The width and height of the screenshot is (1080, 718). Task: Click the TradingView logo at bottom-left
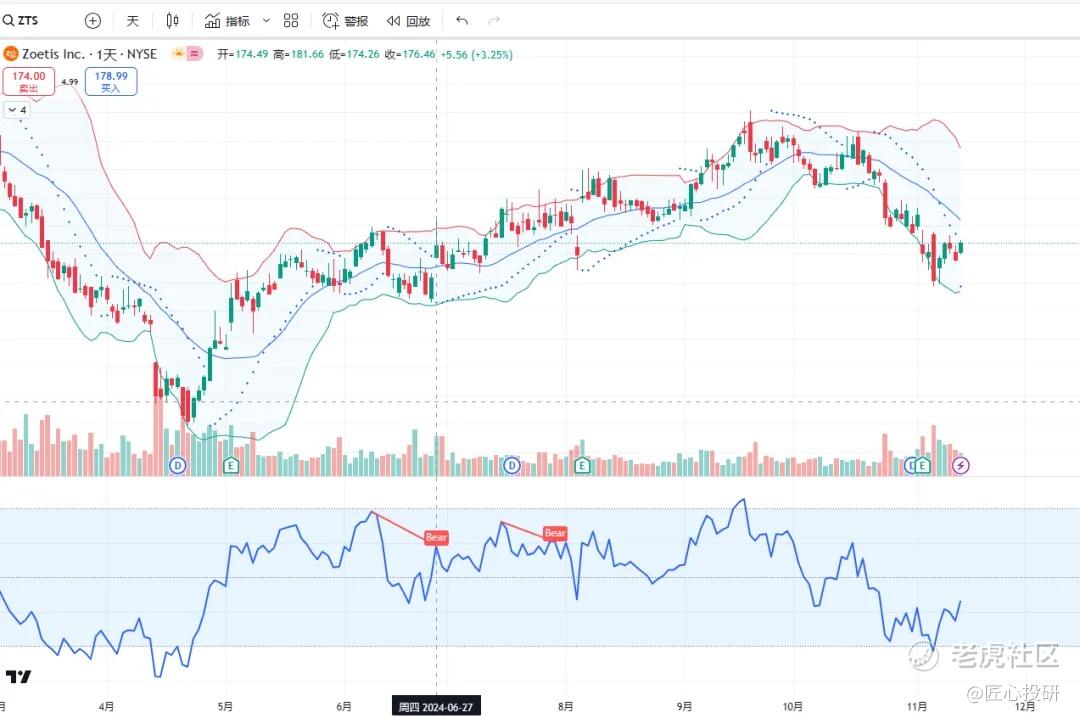19,677
